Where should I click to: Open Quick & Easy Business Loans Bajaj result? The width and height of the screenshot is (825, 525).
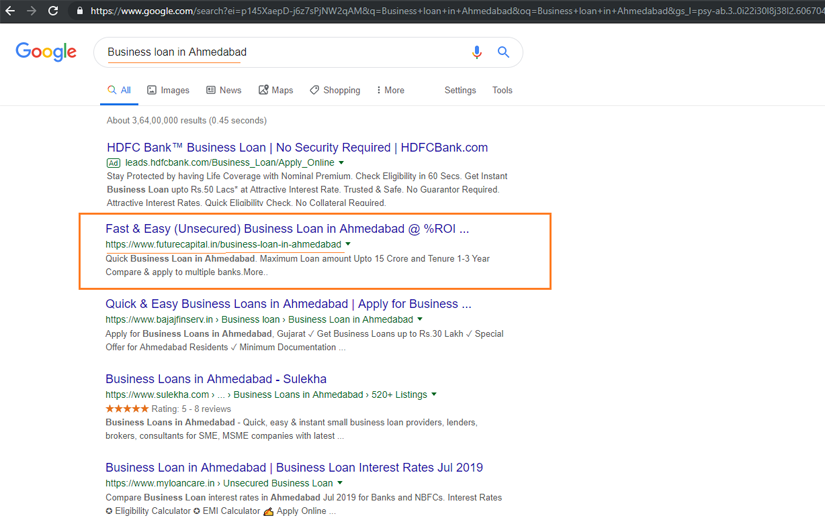point(288,304)
